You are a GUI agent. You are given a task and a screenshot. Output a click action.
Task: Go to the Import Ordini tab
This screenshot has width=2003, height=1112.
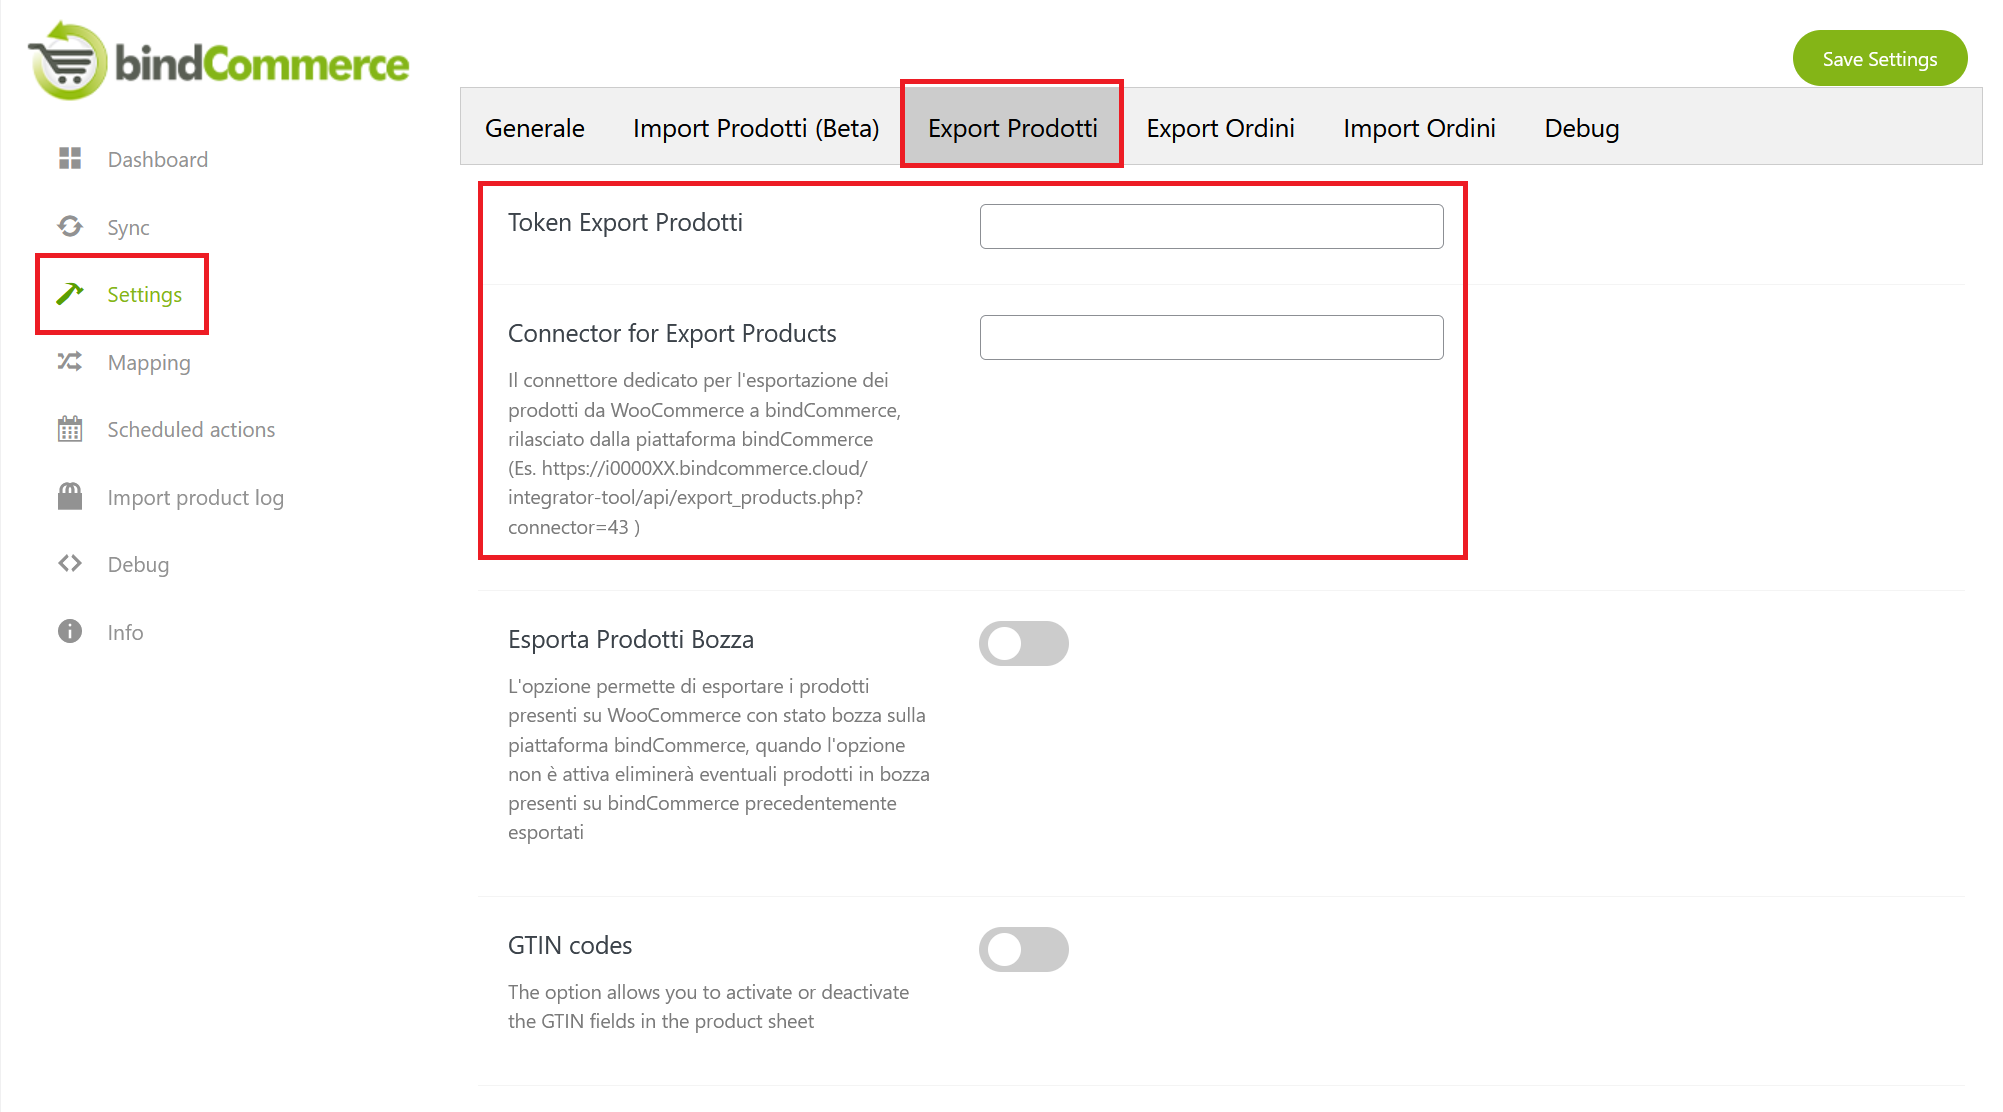coord(1419,128)
